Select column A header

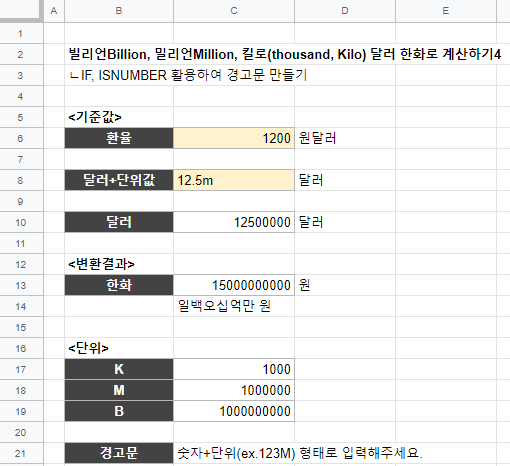click(x=54, y=11)
